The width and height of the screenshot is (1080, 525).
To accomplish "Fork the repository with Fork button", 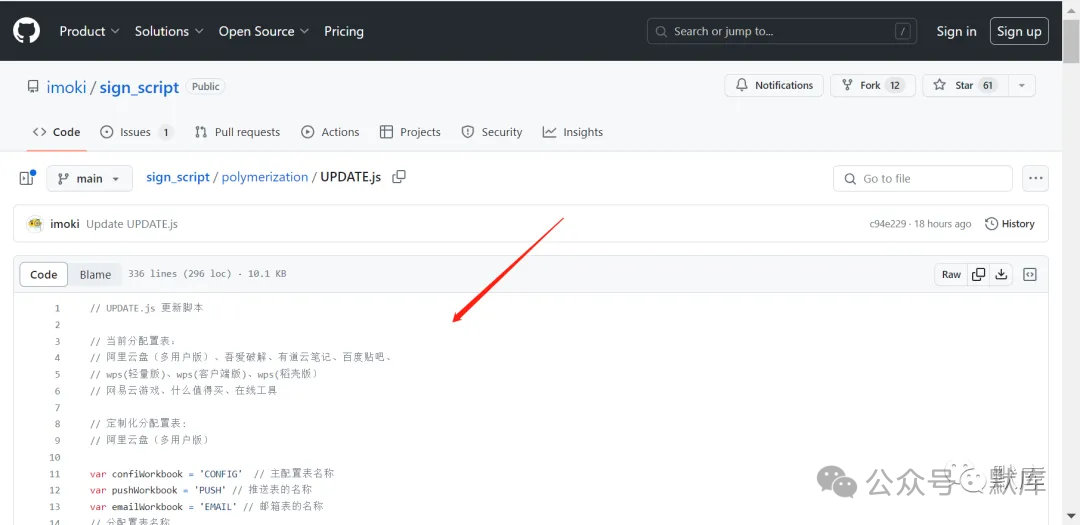I will click(x=873, y=85).
